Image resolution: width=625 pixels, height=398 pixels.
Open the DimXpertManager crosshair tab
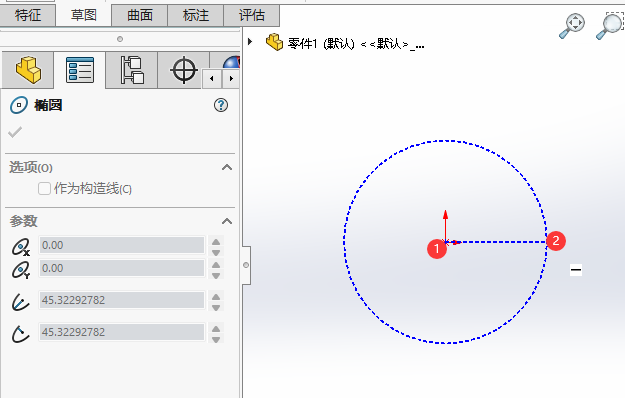(184, 70)
